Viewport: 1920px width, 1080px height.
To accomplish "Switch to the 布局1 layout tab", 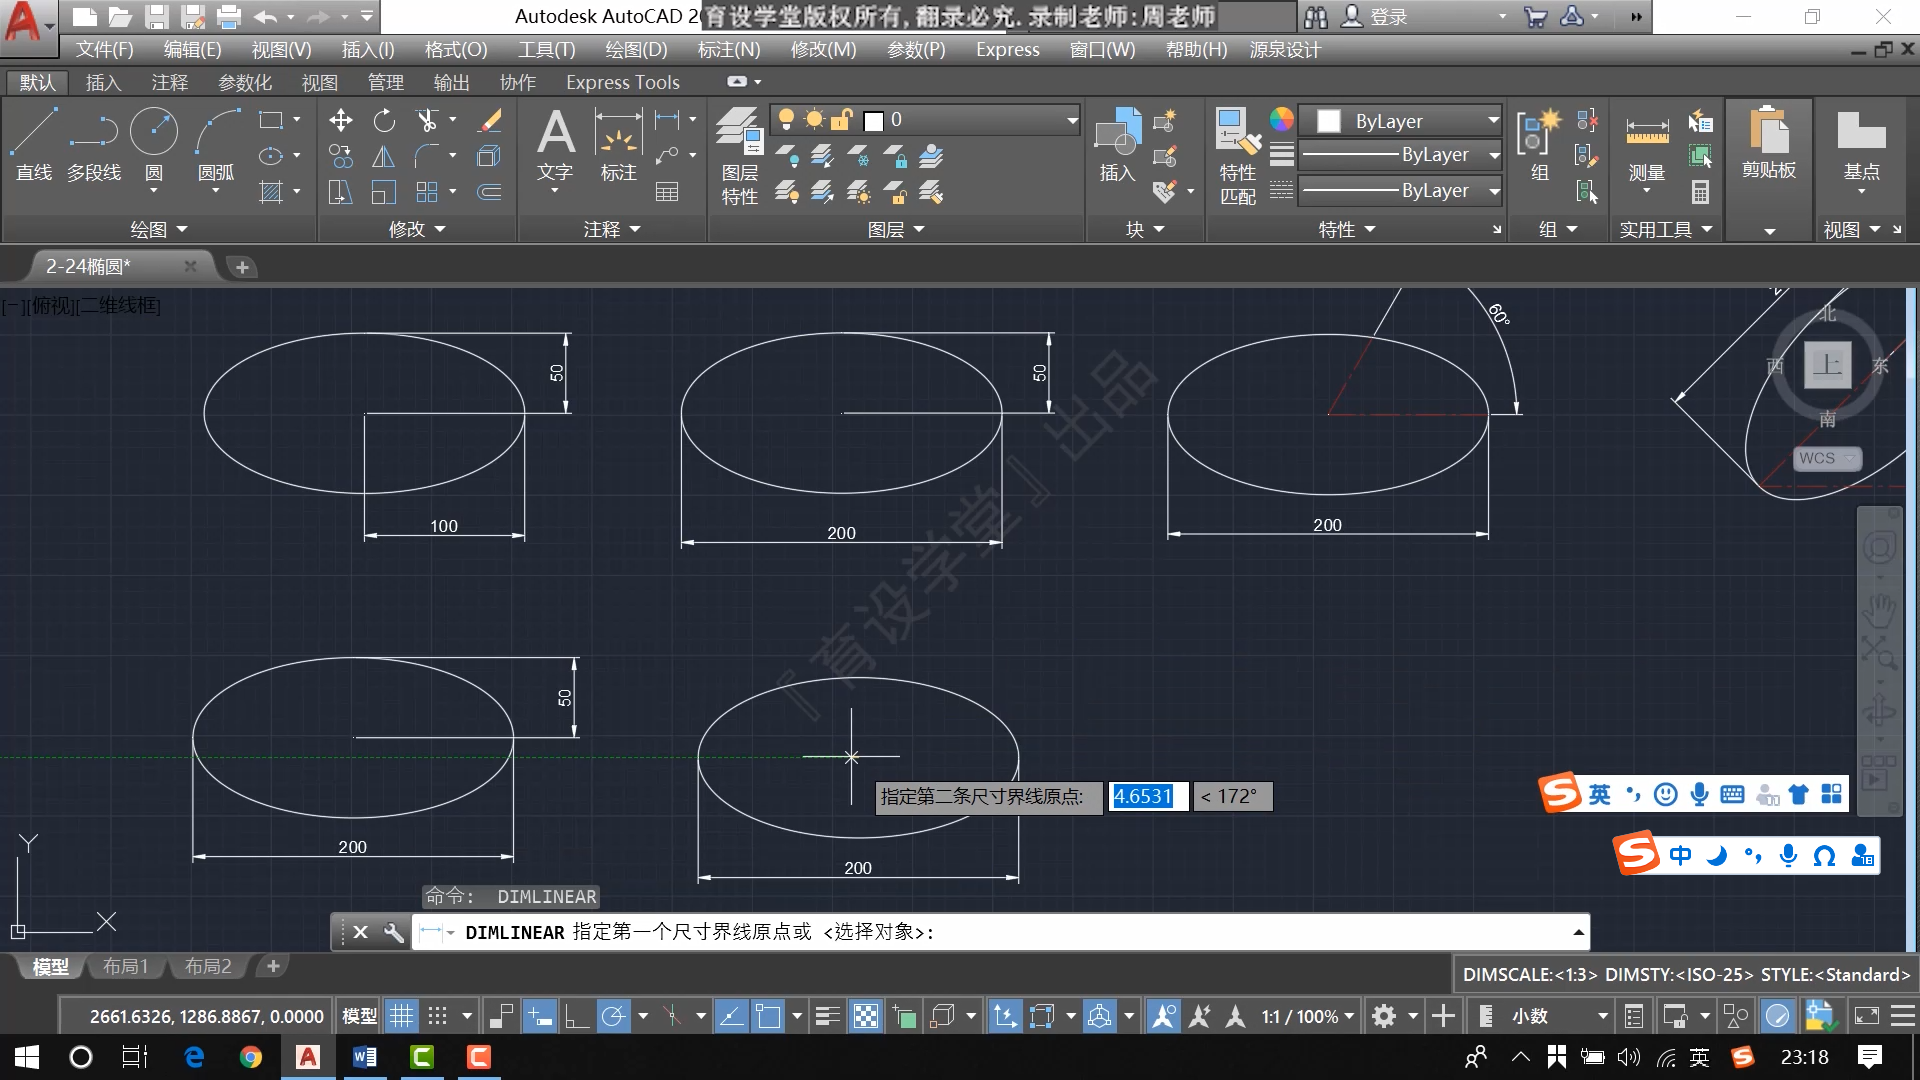I will pos(125,967).
